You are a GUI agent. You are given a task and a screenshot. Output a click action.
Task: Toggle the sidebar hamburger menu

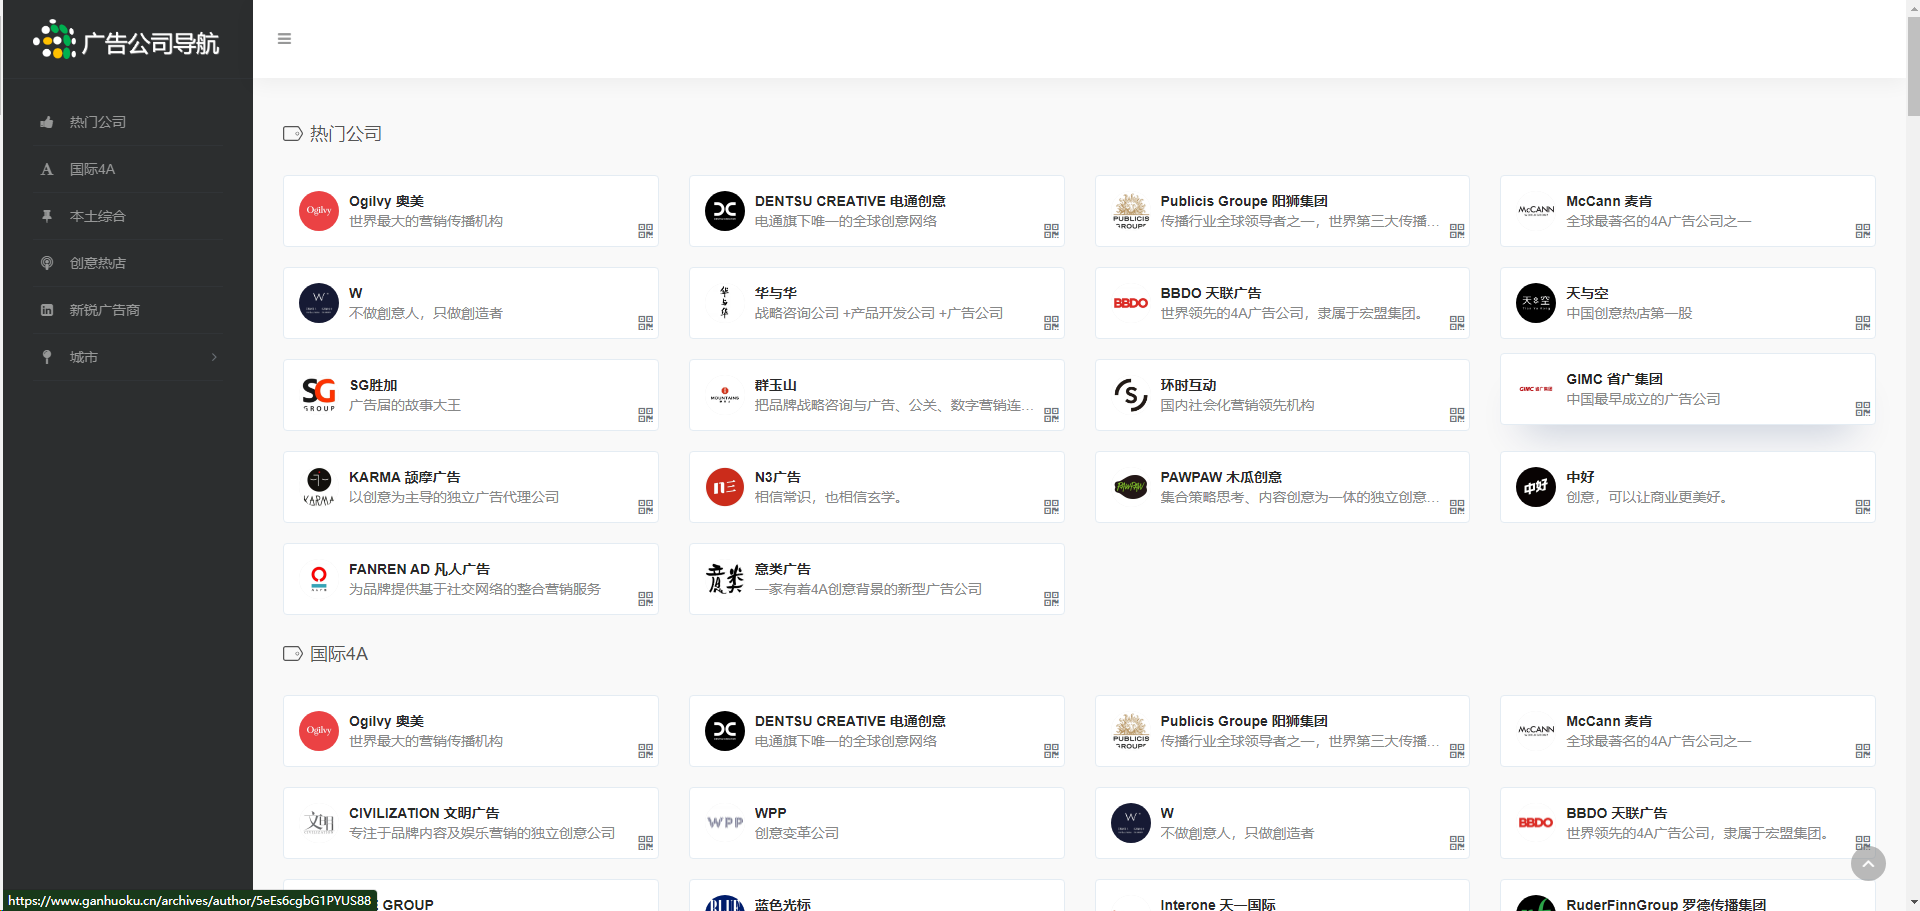point(284,39)
